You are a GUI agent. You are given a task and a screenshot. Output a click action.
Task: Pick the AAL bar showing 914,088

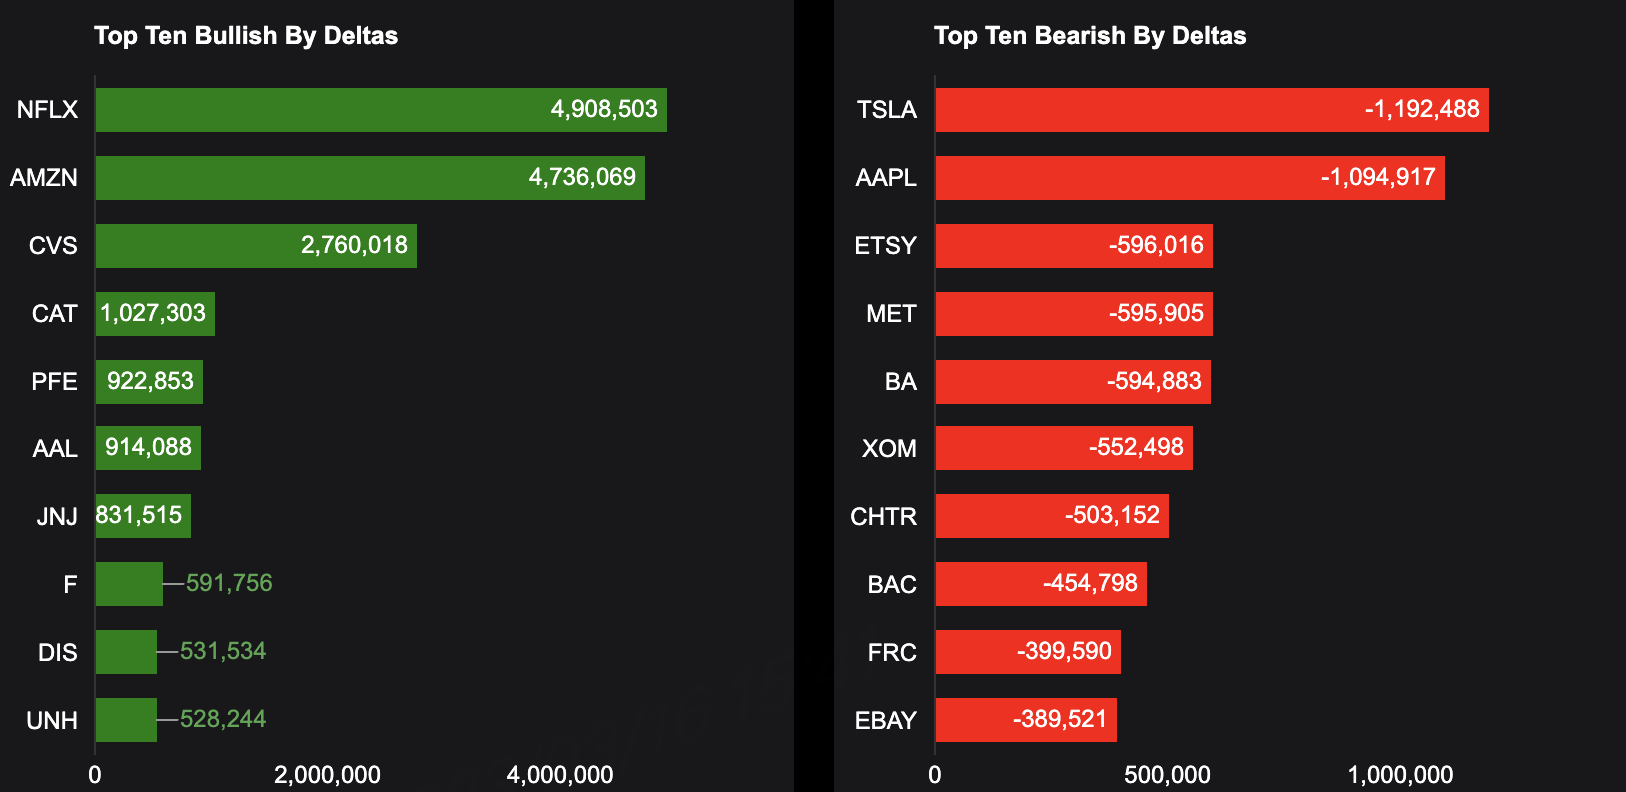pos(148,448)
